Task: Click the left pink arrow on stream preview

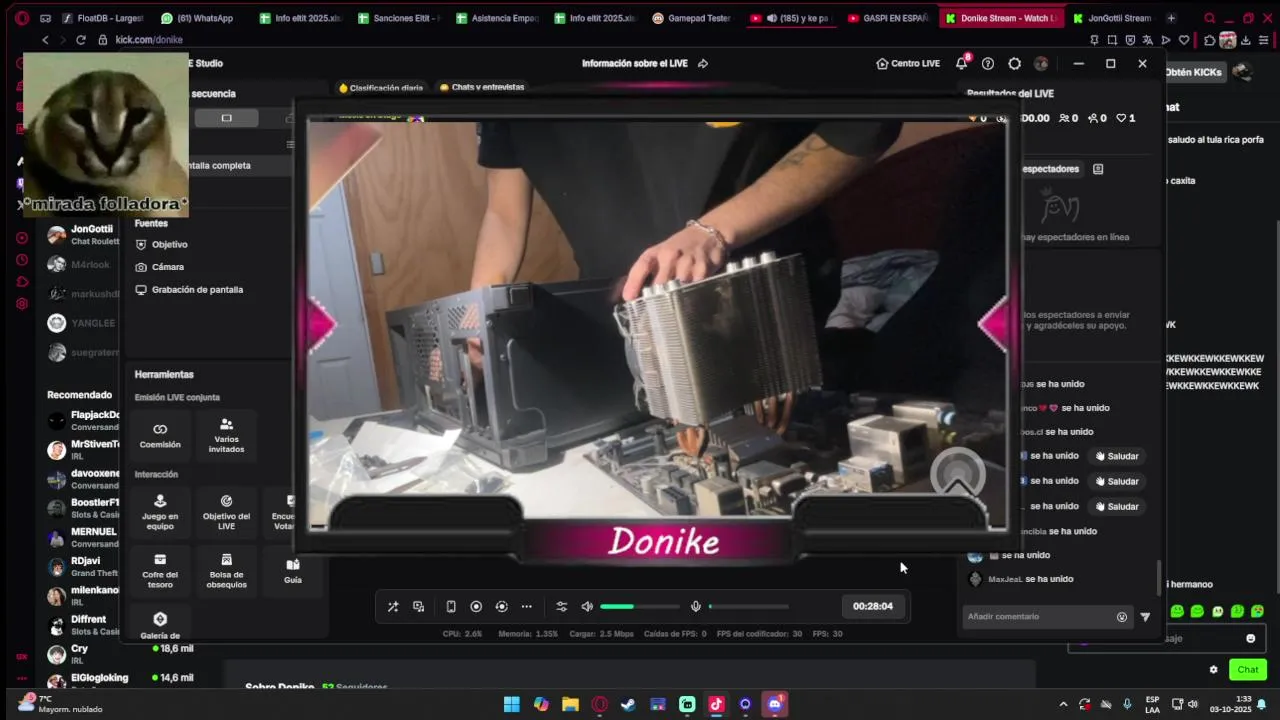Action: (x=321, y=324)
